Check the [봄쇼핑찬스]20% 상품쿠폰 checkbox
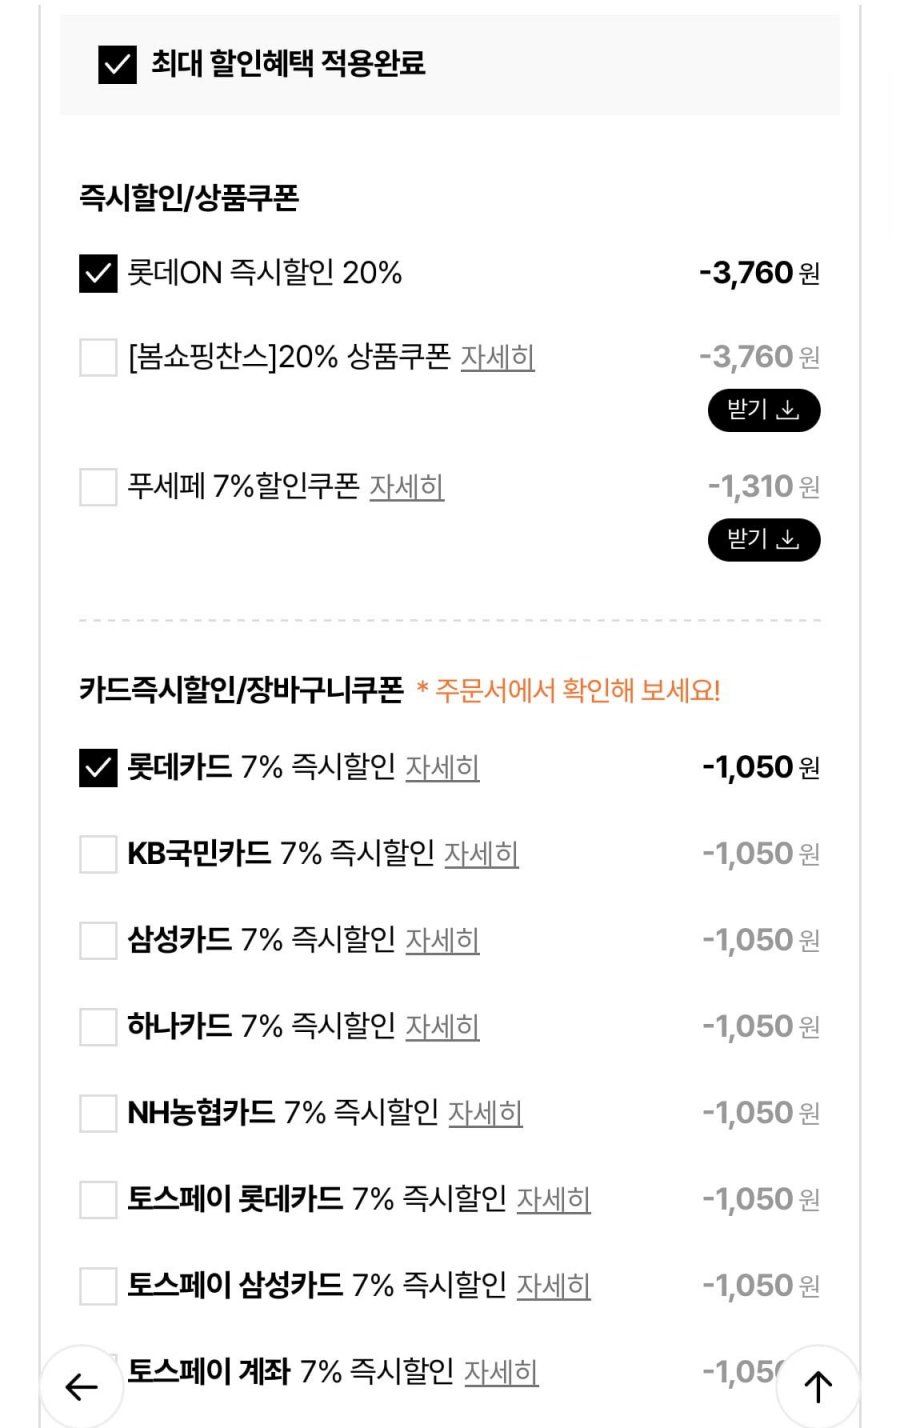This screenshot has height=1428, width=900. tap(98, 357)
